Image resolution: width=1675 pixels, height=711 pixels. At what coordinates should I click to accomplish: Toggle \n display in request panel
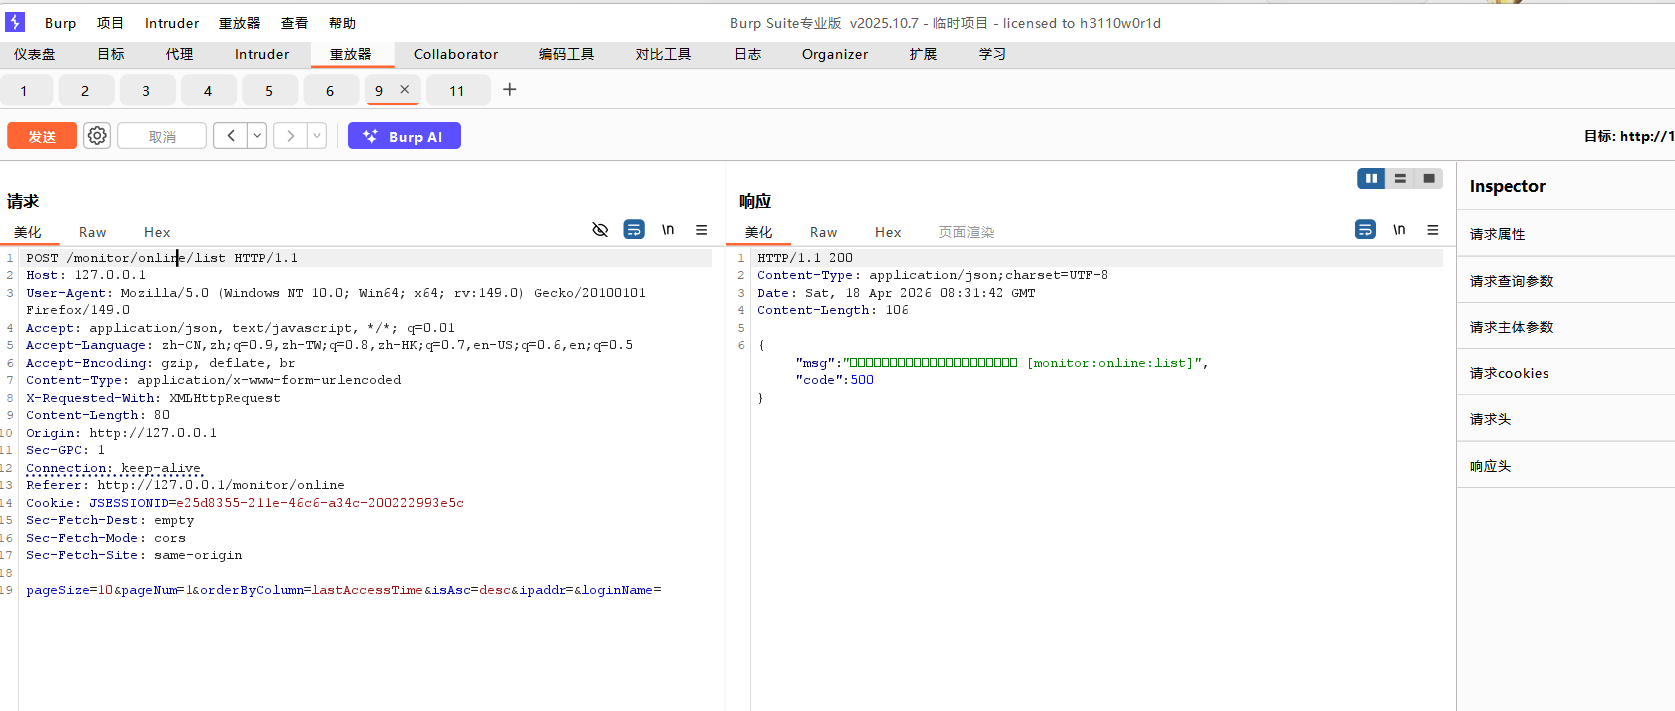point(668,230)
